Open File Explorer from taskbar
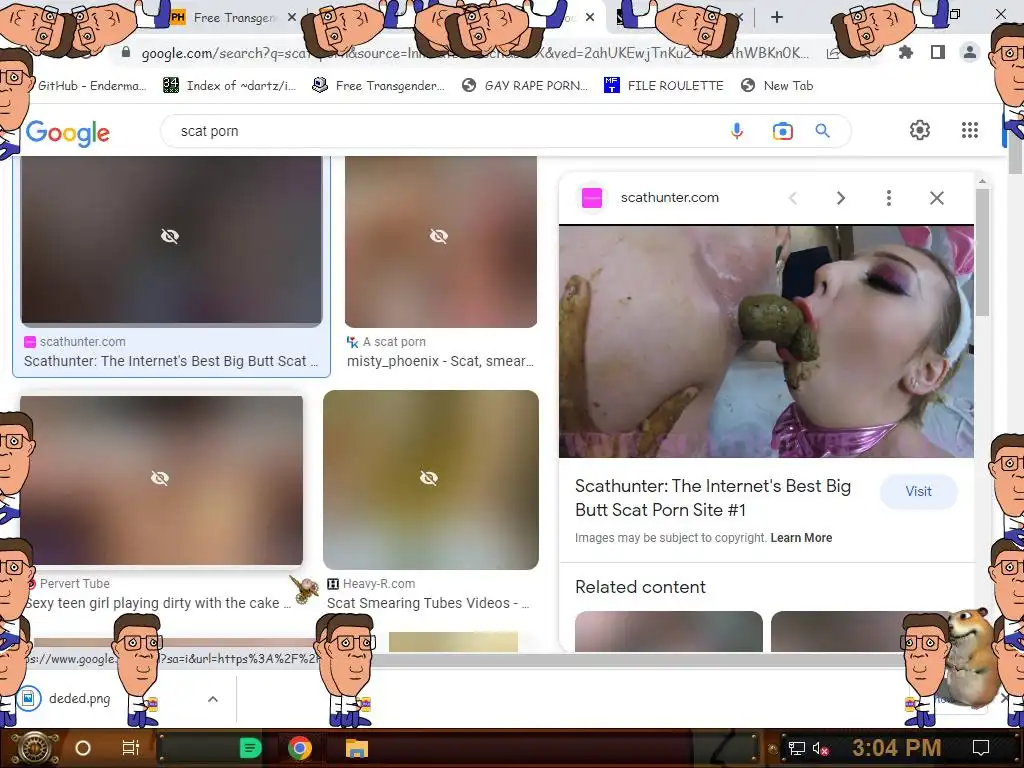This screenshot has width=1024, height=768. click(357, 748)
